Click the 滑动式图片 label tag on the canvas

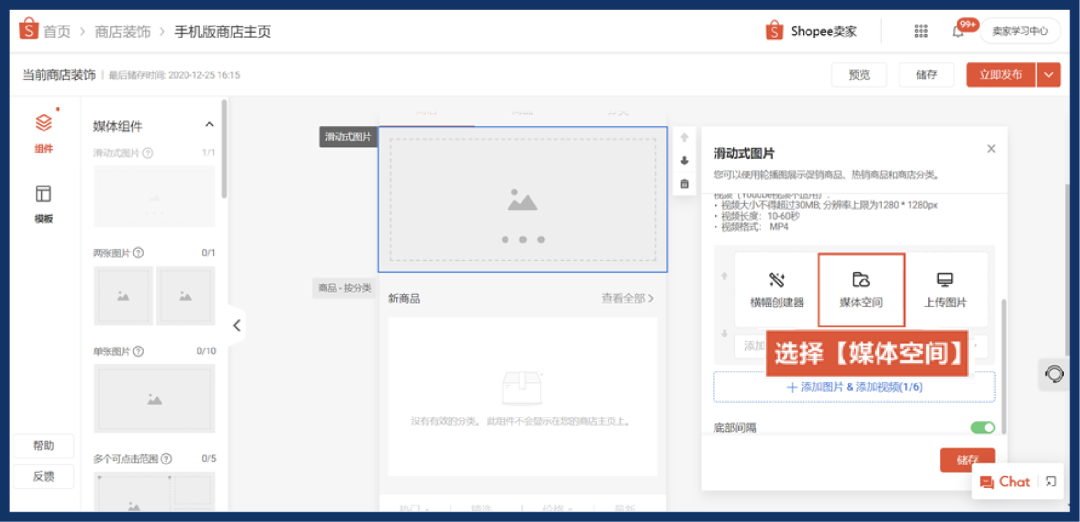[348, 137]
